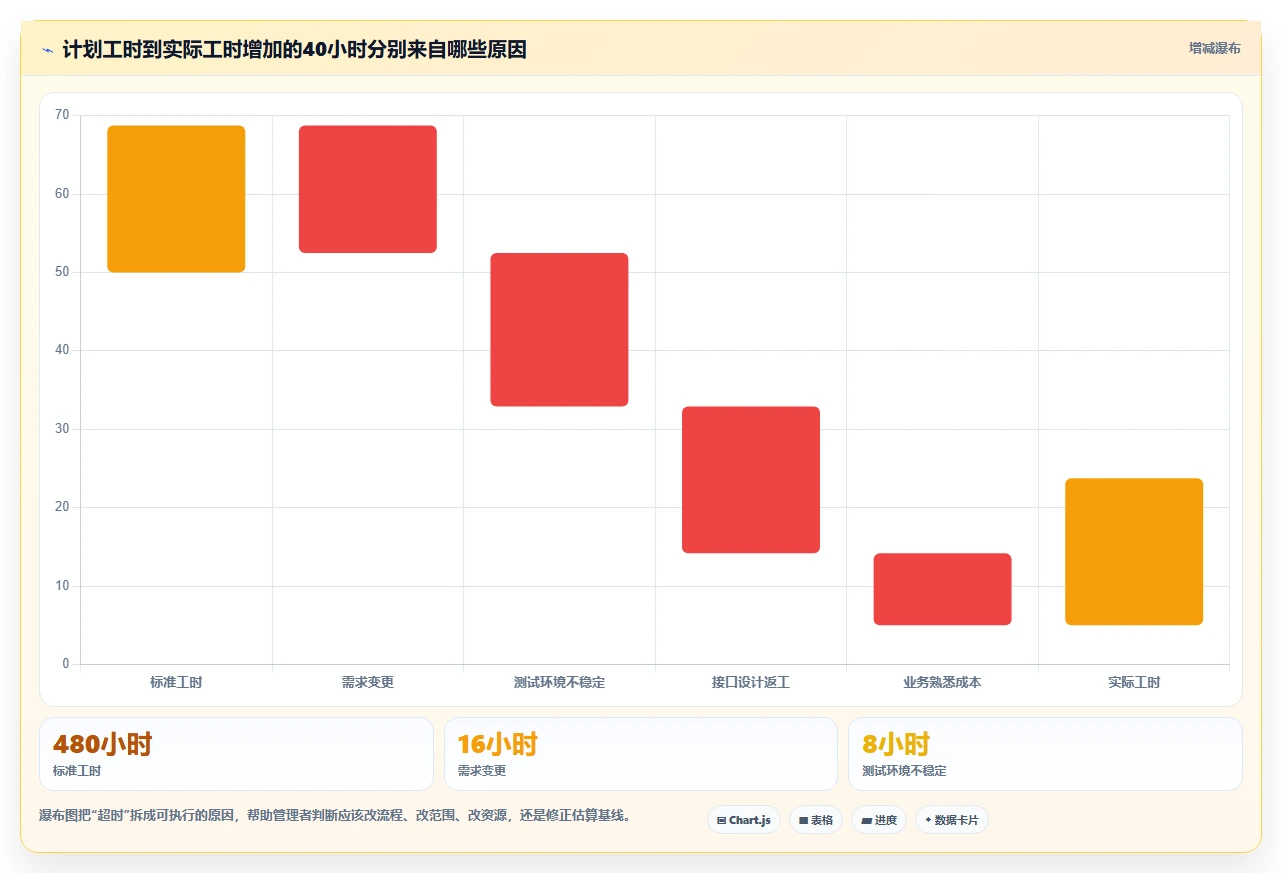Click the 业务熟悉成本 x-axis label
The width and height of the screenshot is (1282, 873).
pos(942,682)
